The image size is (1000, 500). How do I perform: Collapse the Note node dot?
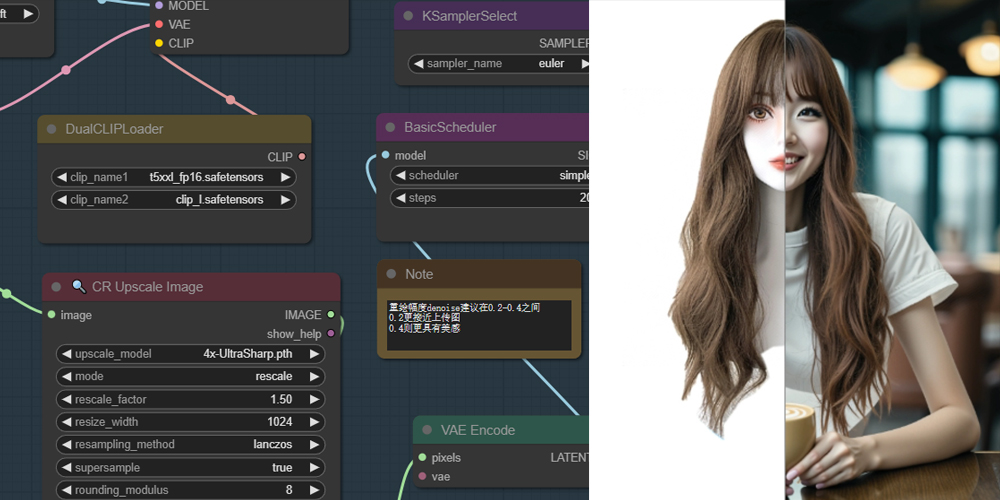392,274
